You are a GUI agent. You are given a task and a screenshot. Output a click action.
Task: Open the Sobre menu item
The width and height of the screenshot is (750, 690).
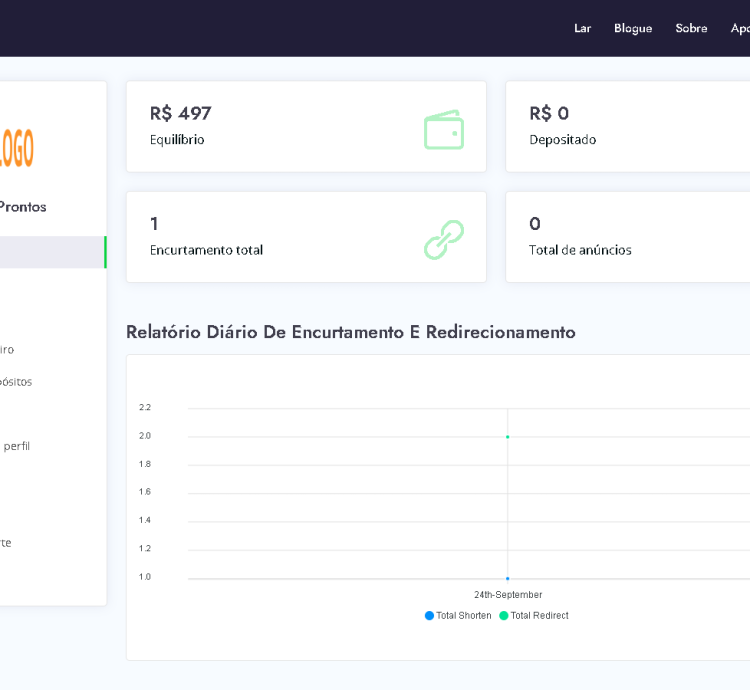tap(691, 28)
